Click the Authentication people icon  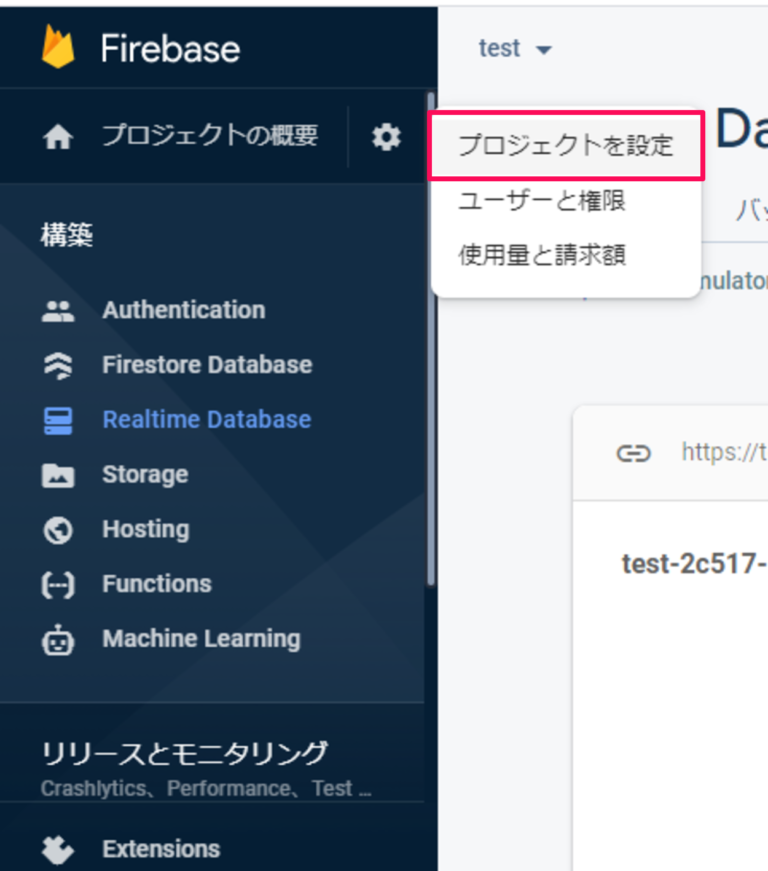point(58,311)
